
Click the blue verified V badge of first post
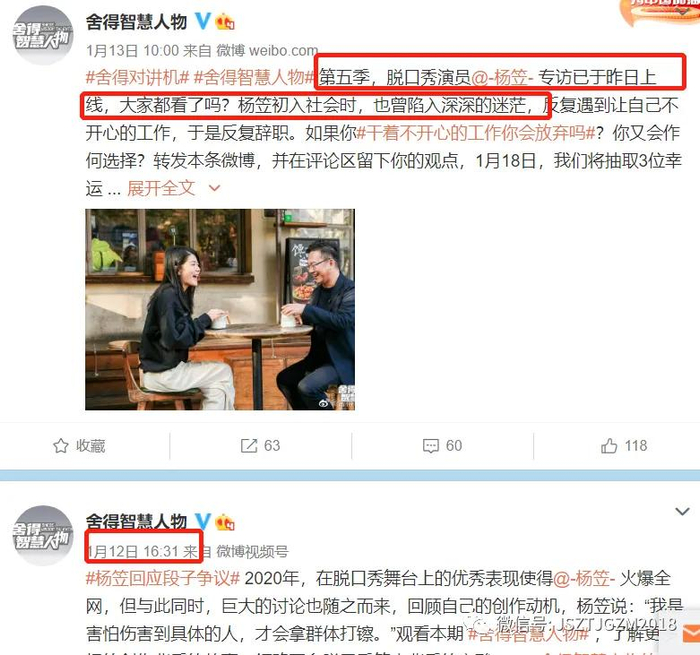203,21
